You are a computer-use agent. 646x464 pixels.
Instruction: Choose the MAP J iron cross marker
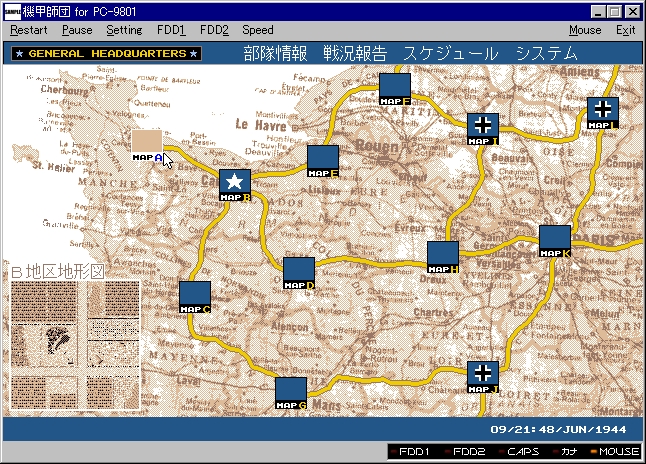point(483,374)
